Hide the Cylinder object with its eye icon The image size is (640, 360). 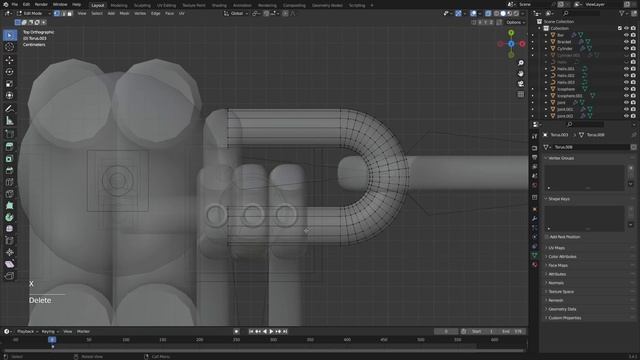click(627, 49)
